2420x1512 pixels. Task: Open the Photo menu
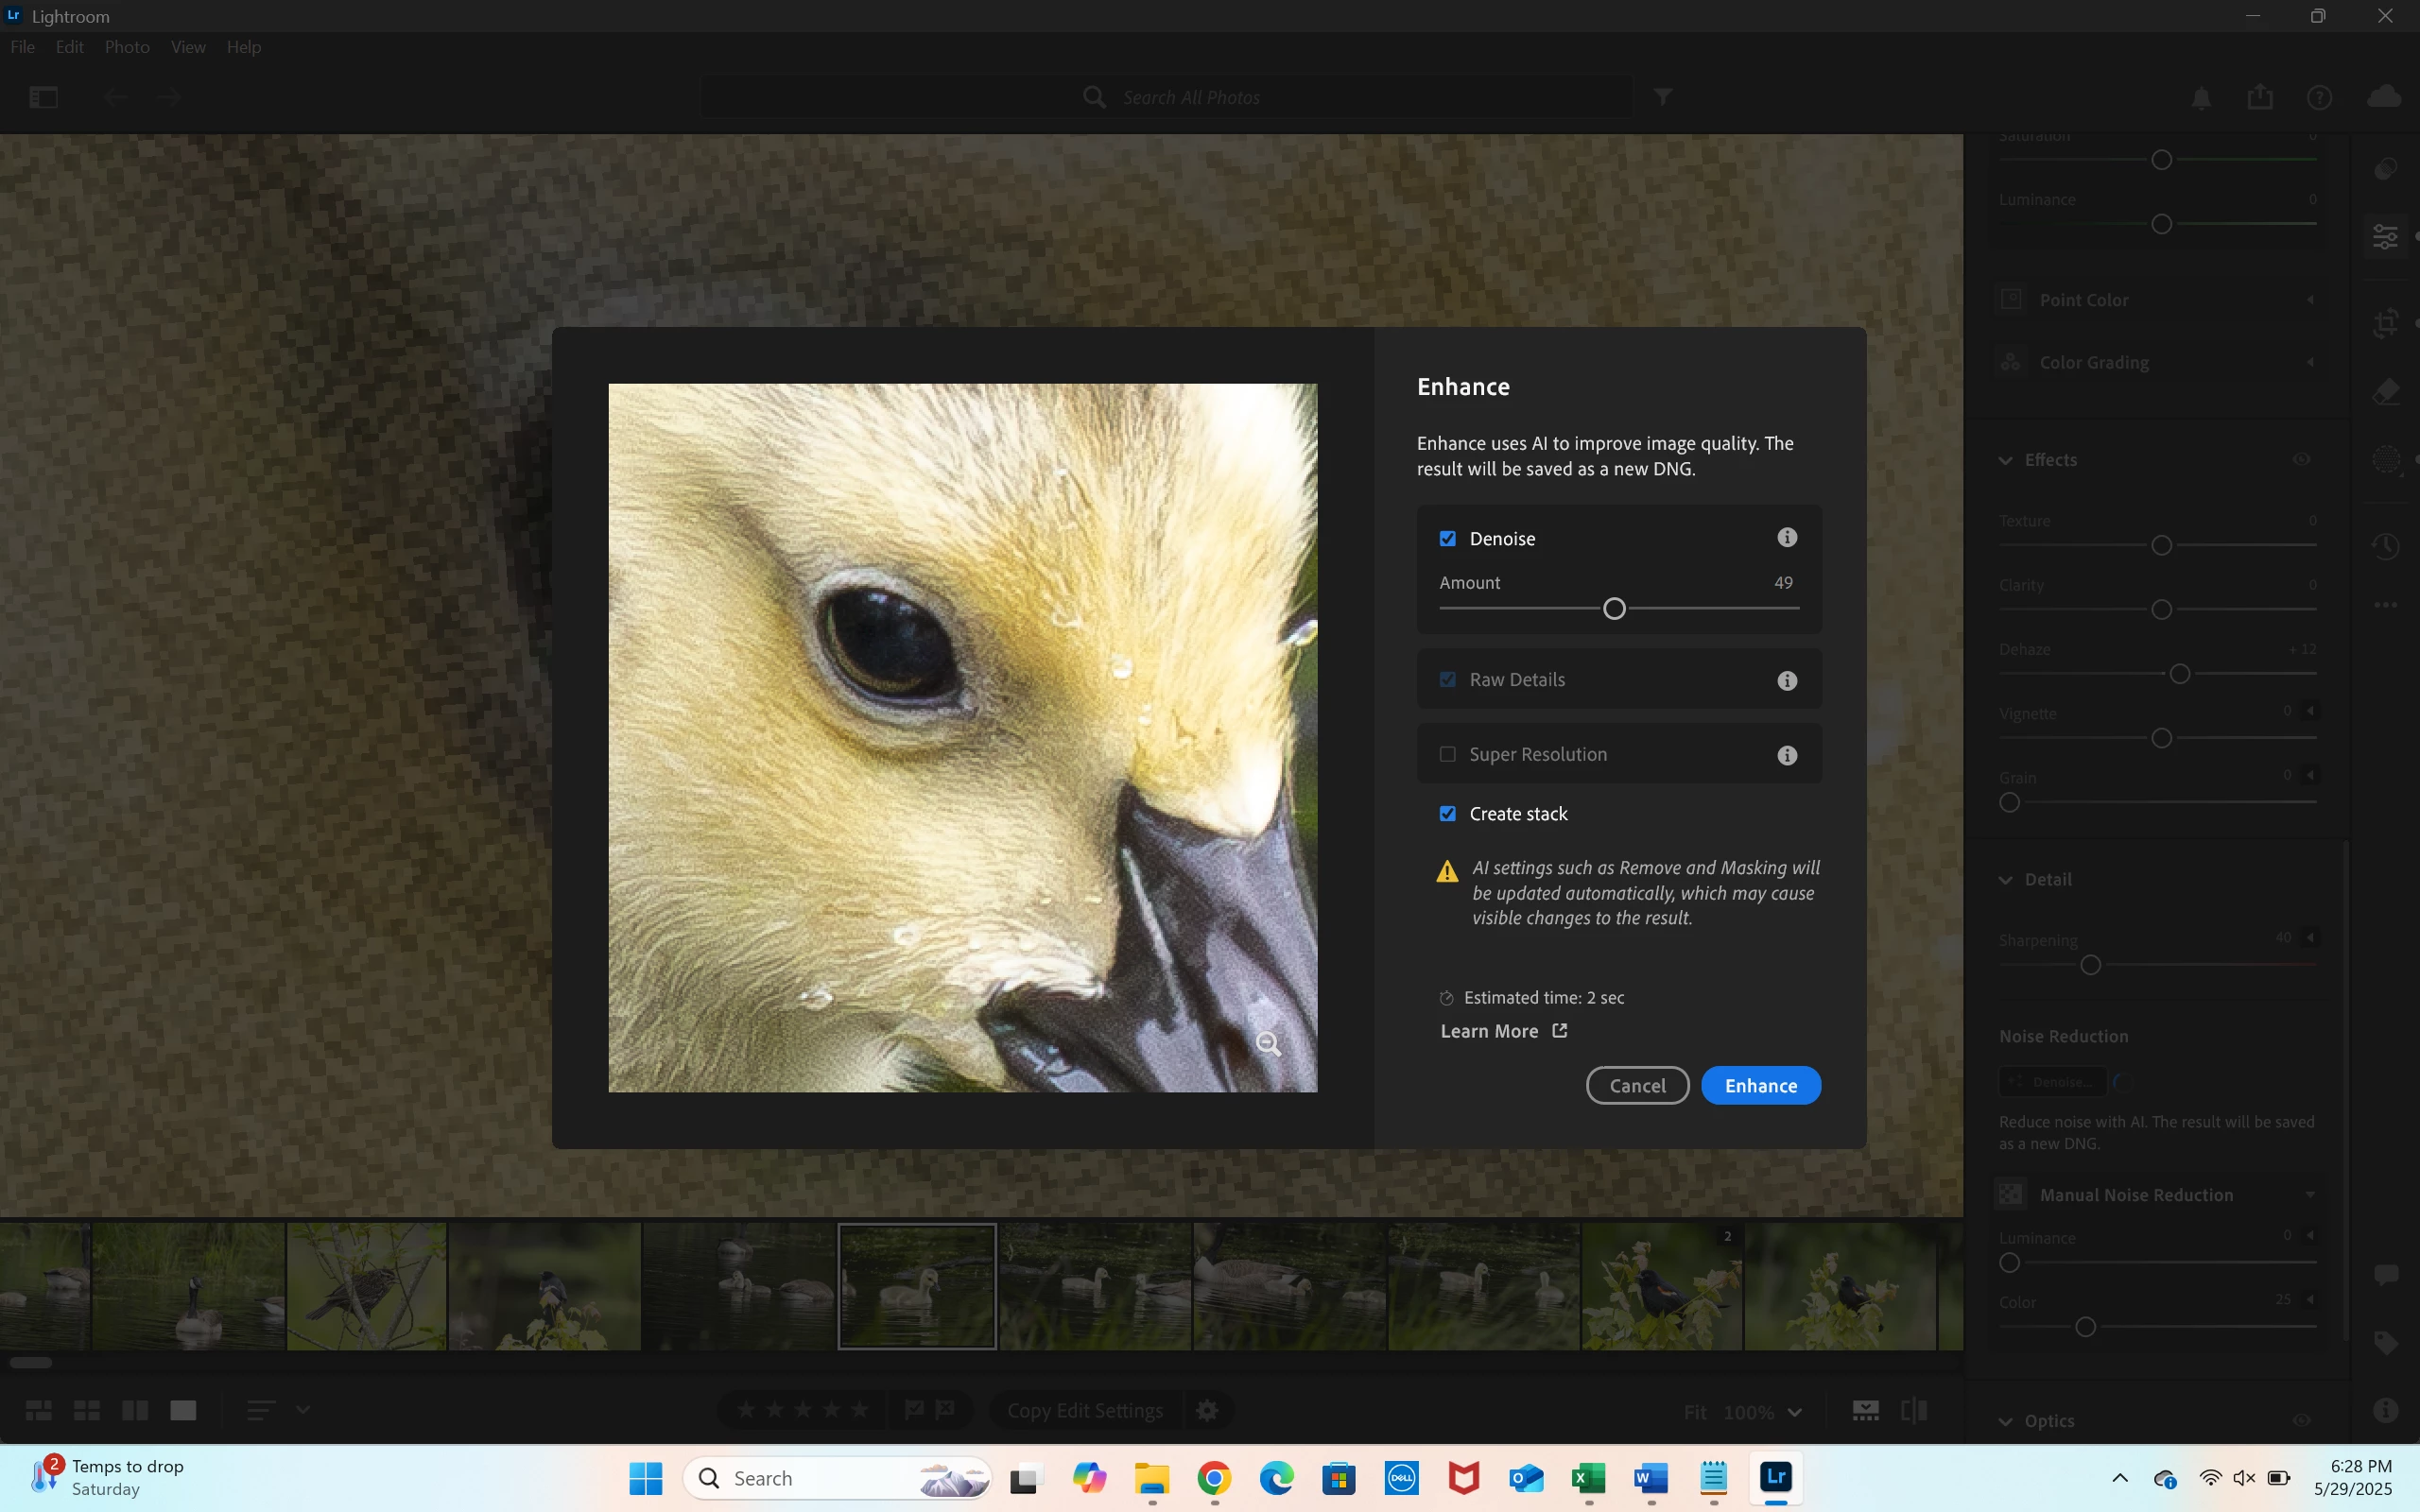(127, 47)
